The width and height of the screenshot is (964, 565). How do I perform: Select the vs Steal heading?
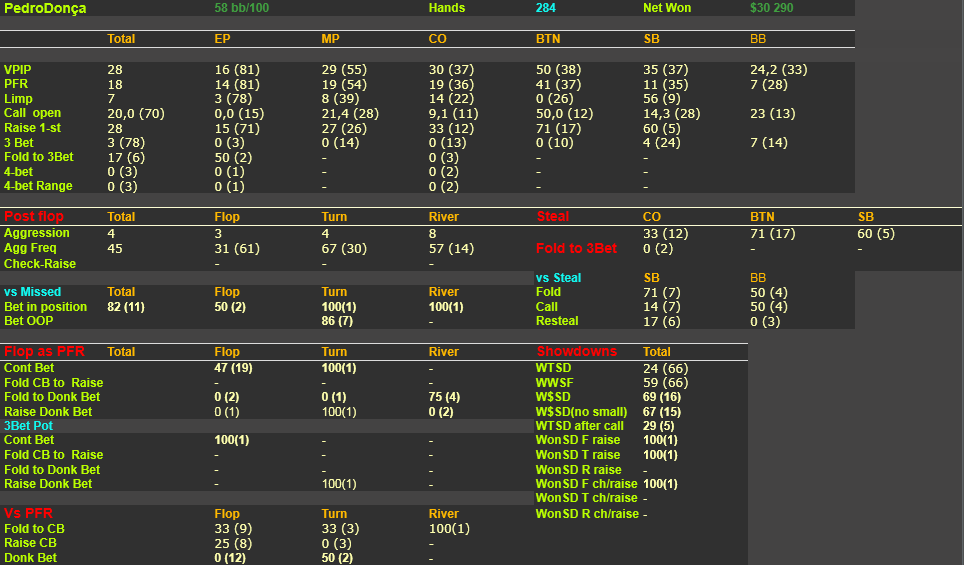click(558, 278)
